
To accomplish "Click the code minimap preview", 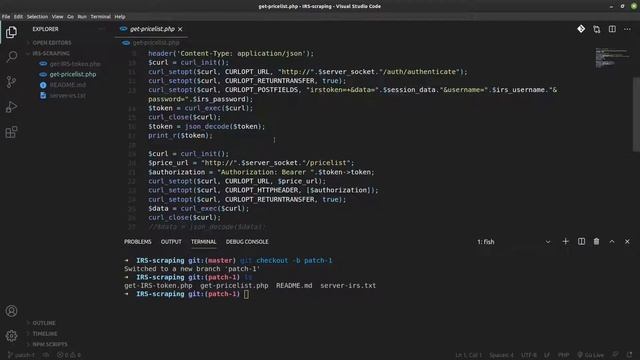I will pyautogui.click(x=612, y=58).
